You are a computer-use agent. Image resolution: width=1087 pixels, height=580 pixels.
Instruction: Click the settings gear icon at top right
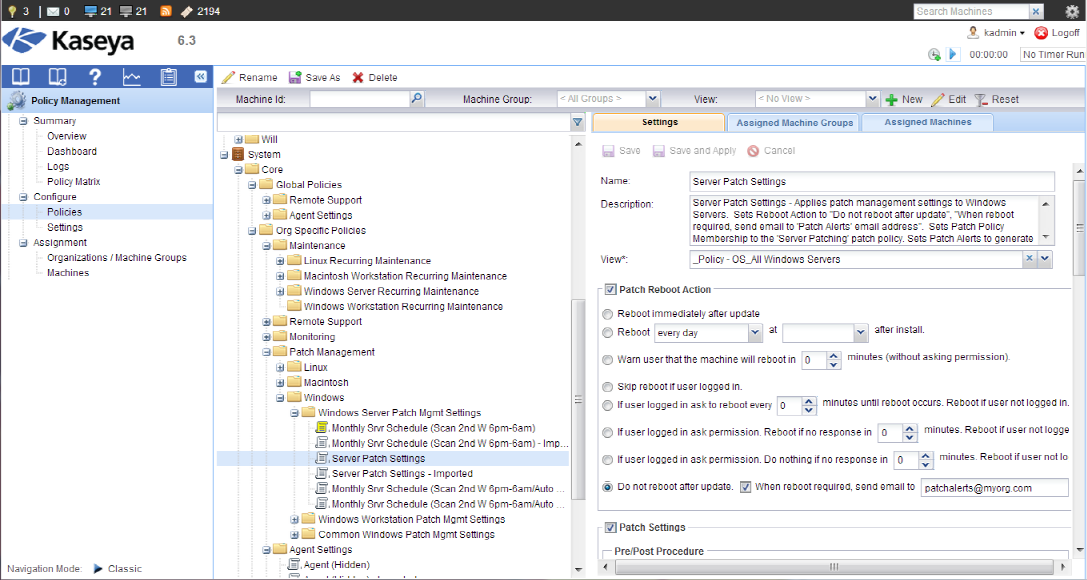[1072, 11]
